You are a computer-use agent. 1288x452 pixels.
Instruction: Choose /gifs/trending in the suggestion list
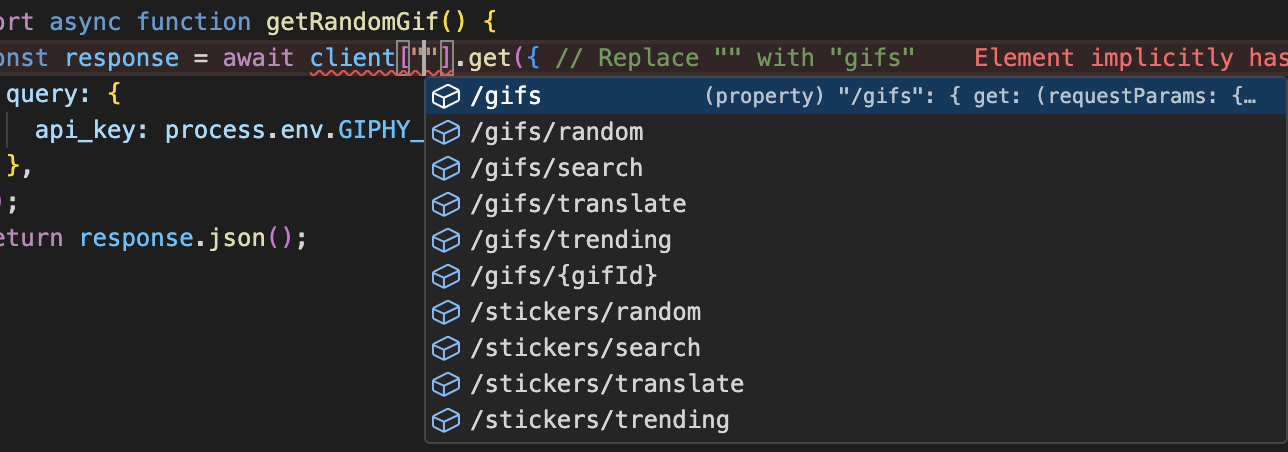[x=570, y=240]
